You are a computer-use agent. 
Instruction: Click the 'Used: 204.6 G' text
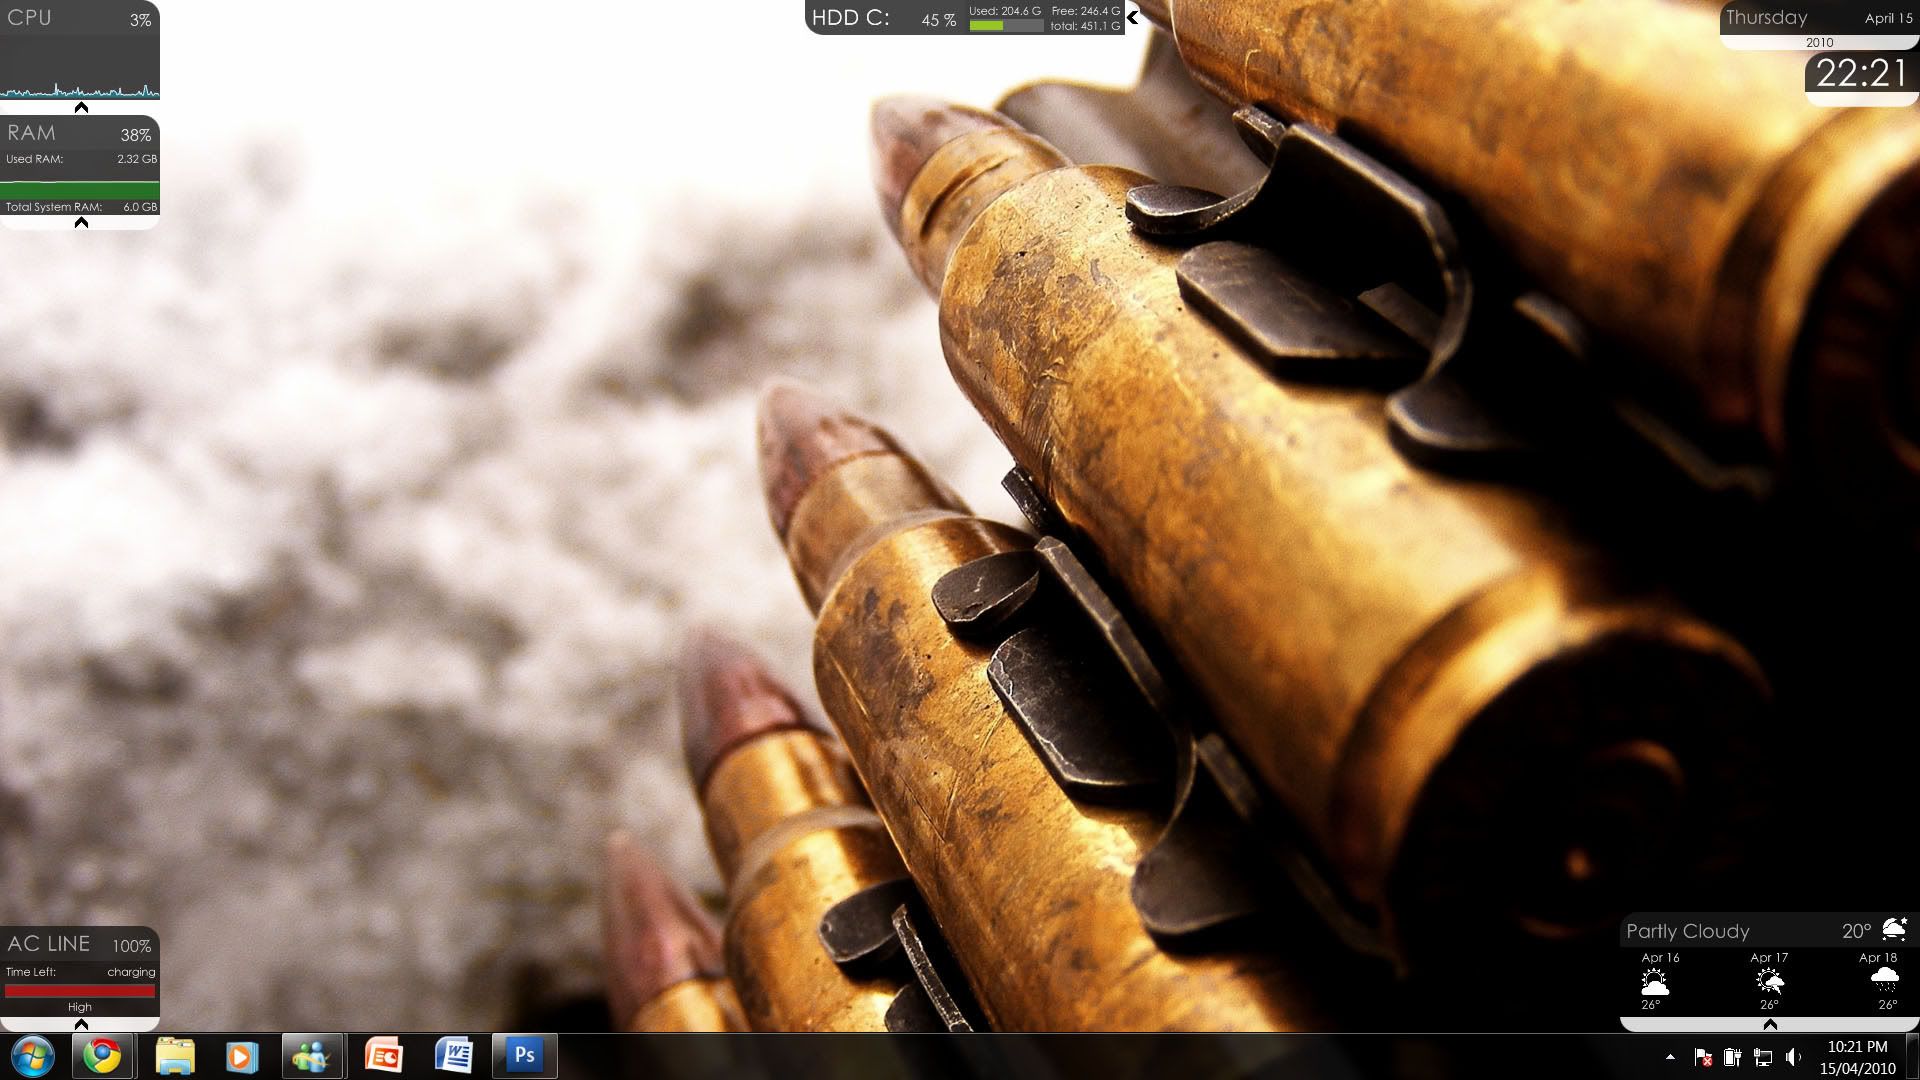point(1005,11)
